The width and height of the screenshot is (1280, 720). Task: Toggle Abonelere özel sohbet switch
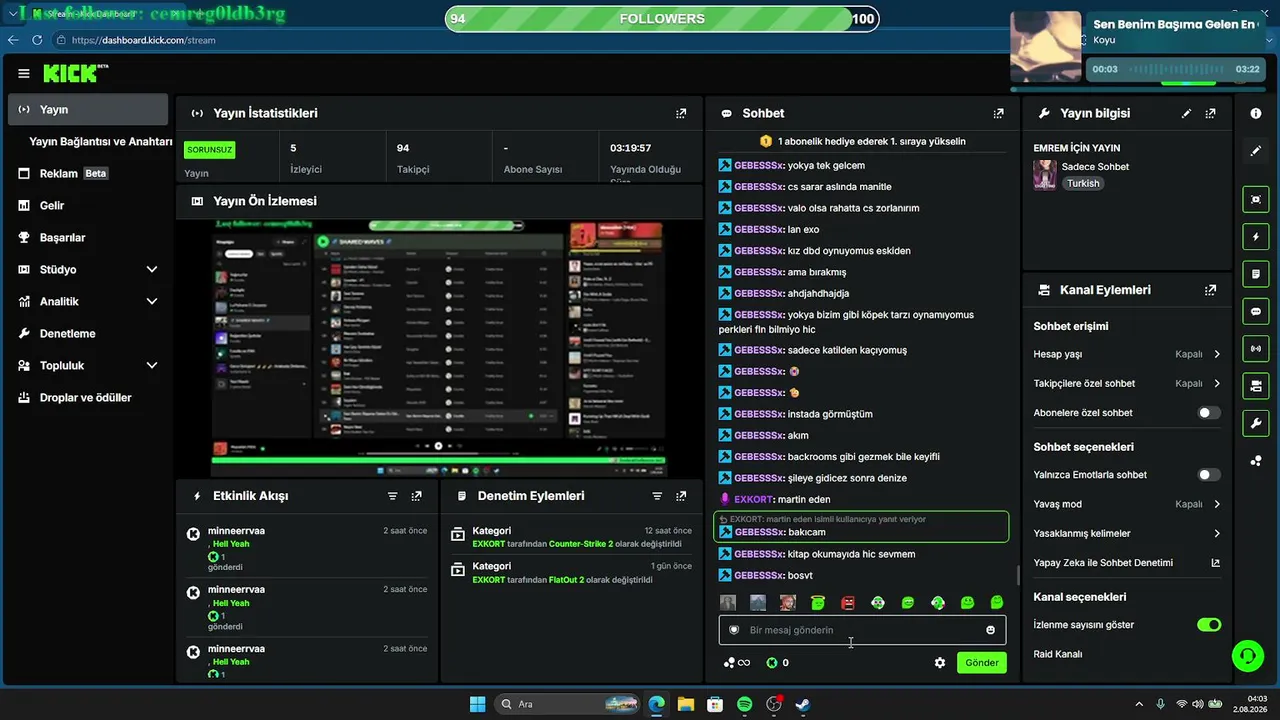pyautogui.click(x=1209, y=413)
